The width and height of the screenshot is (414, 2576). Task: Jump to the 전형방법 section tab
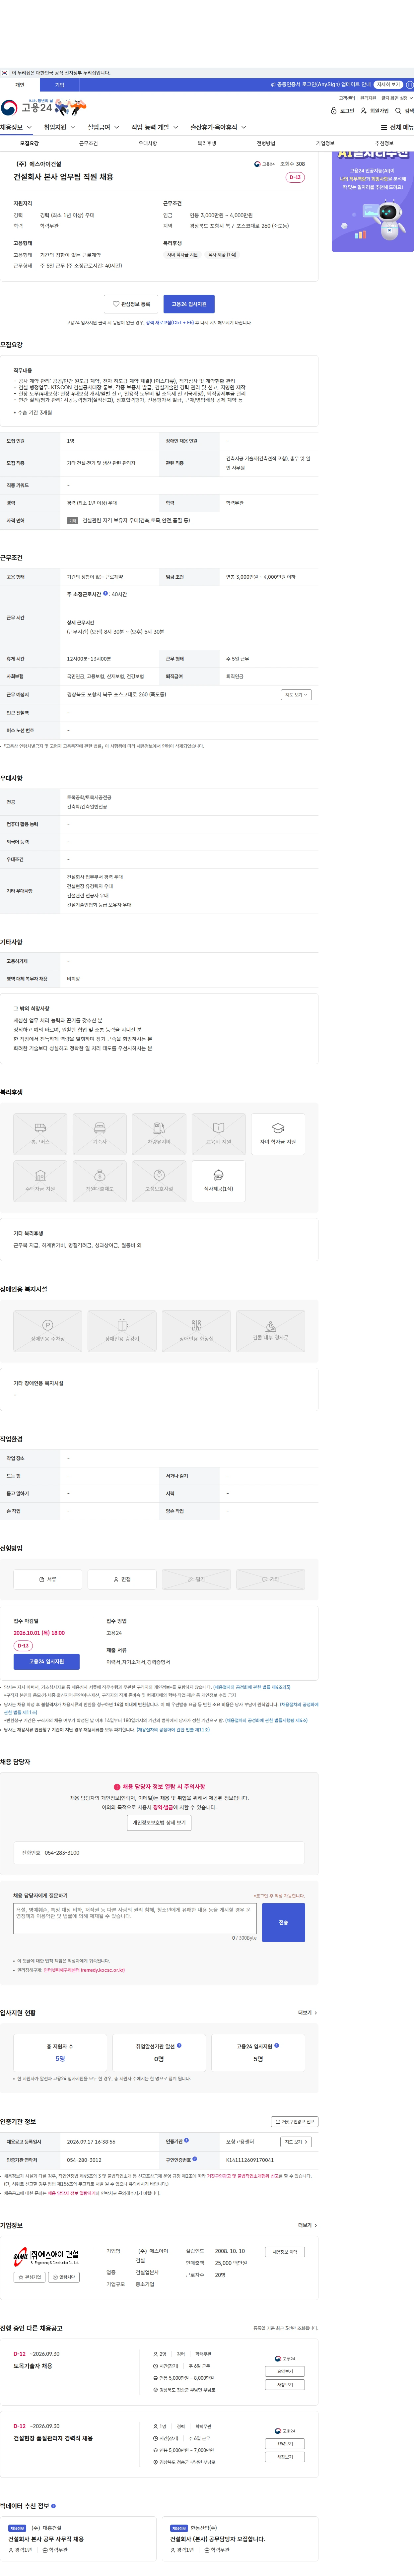[266, 143]
